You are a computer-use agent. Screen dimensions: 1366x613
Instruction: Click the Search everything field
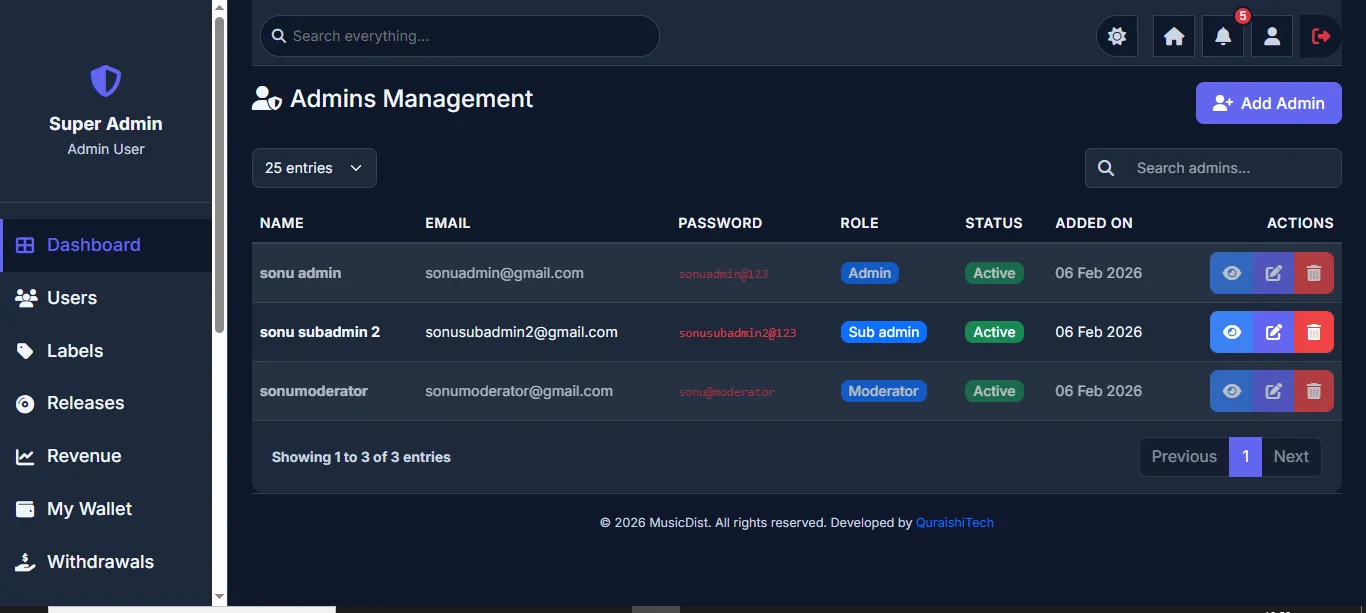point(460,36)
